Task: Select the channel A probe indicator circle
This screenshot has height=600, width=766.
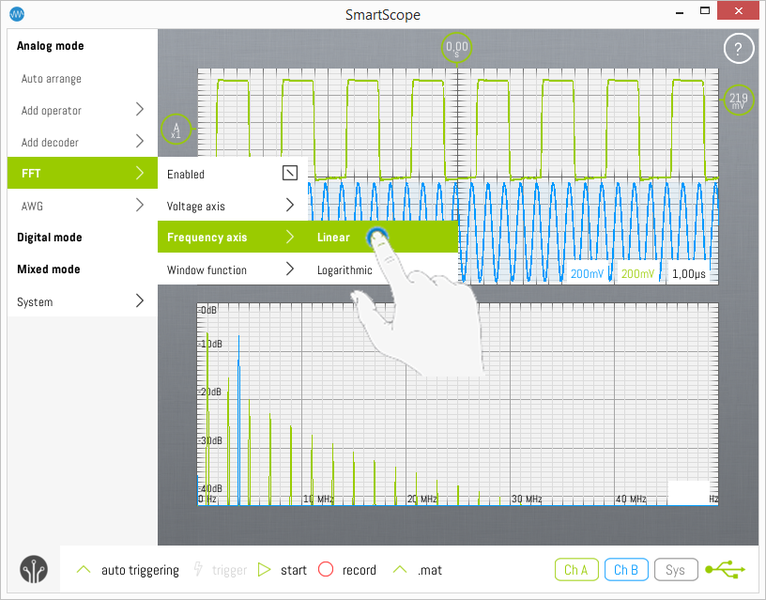Action: click(x=175, y=129)
